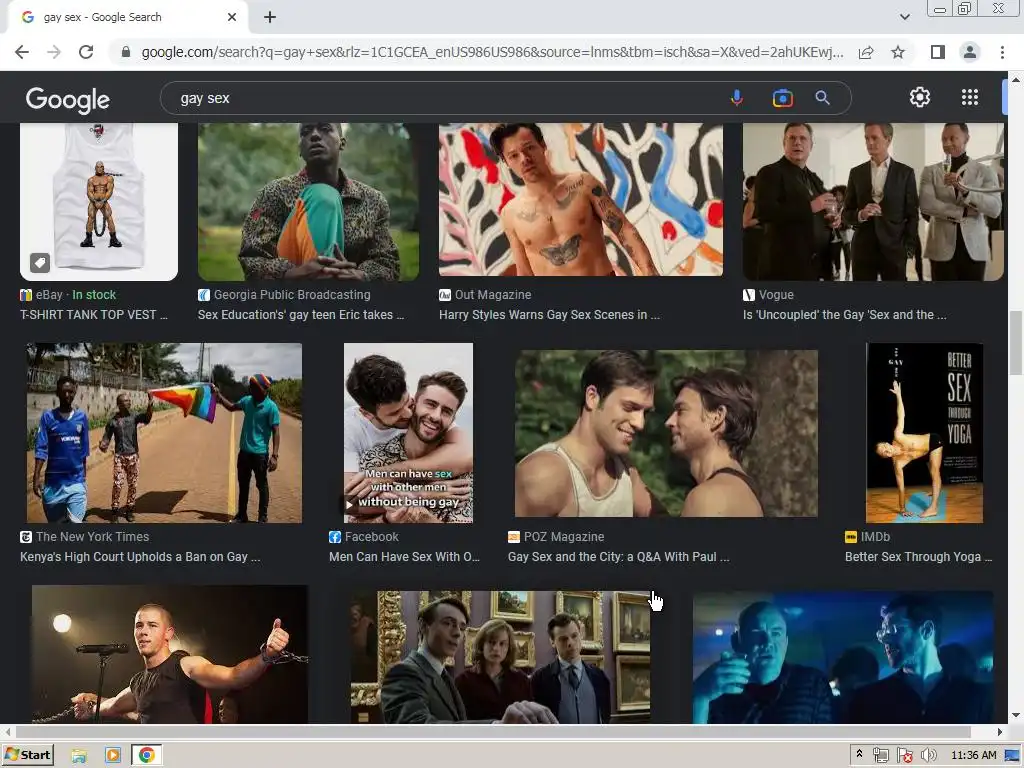This screenshot has width=1024, height=768.
Task: Open The New York Times image
Action: pos(165,433)
